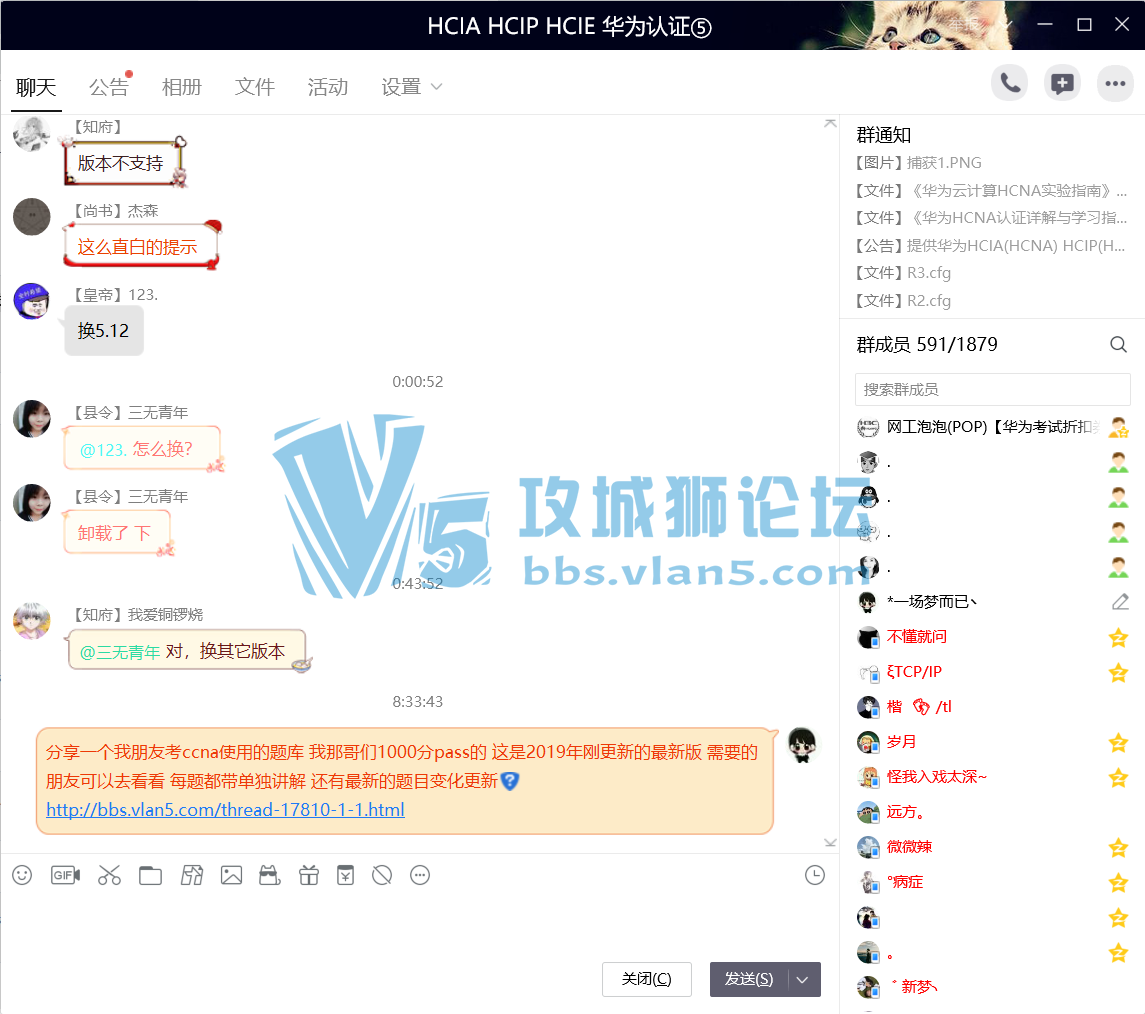1145x1014 pixels.
Task: Click the pencil edit icon beside *一场梦而已丶
Action: point(1120,602)
